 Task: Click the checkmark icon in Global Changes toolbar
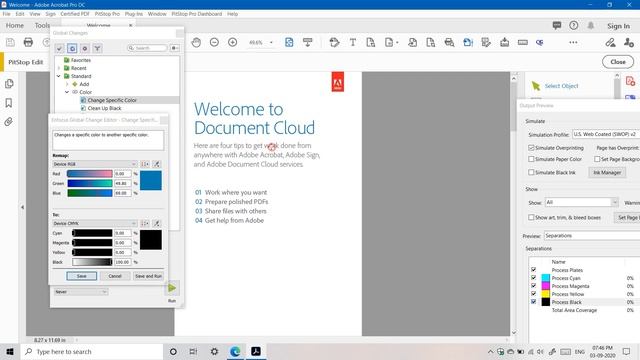pyautogui.click(x=60, y=49)
